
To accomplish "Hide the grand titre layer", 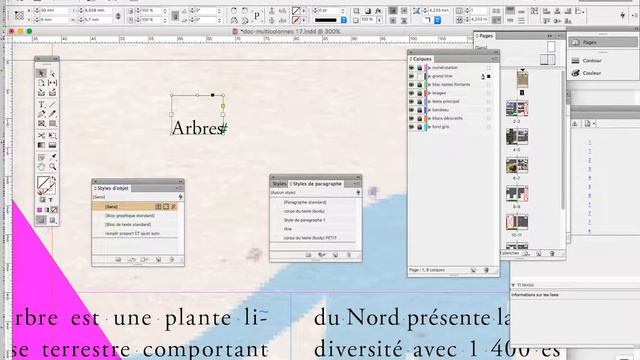I will click(x=412, y=76).
